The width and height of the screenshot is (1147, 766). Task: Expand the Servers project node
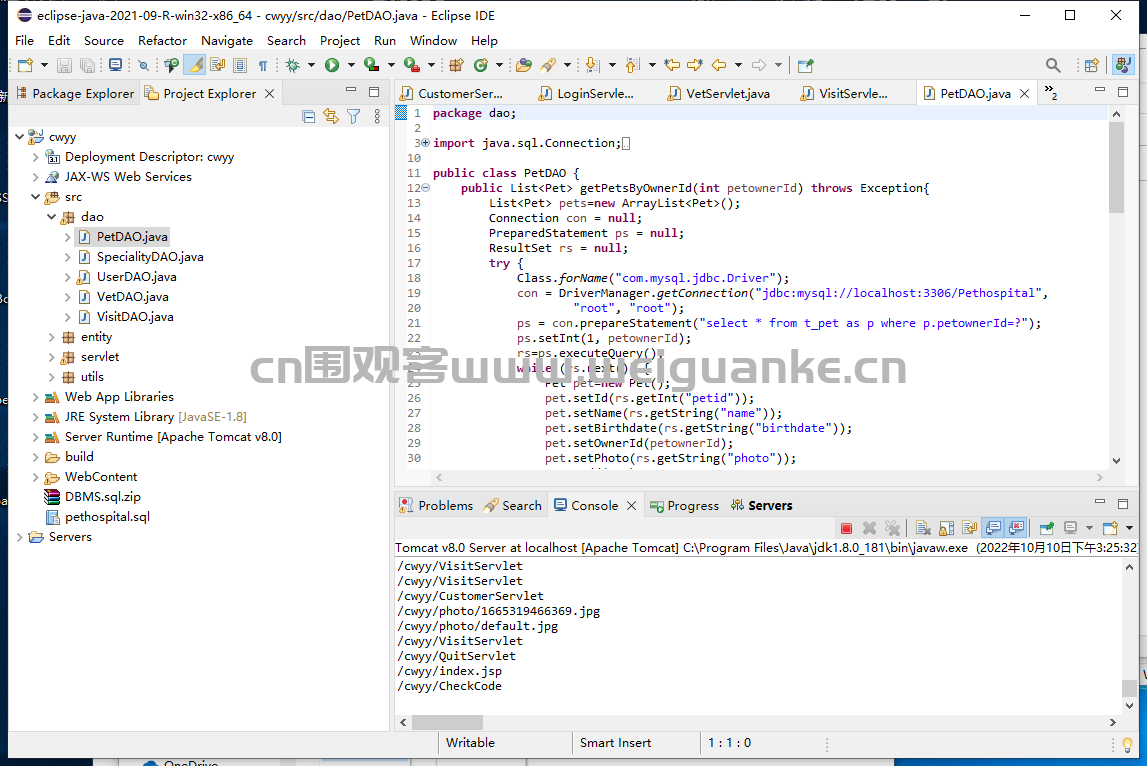[20, 537]
